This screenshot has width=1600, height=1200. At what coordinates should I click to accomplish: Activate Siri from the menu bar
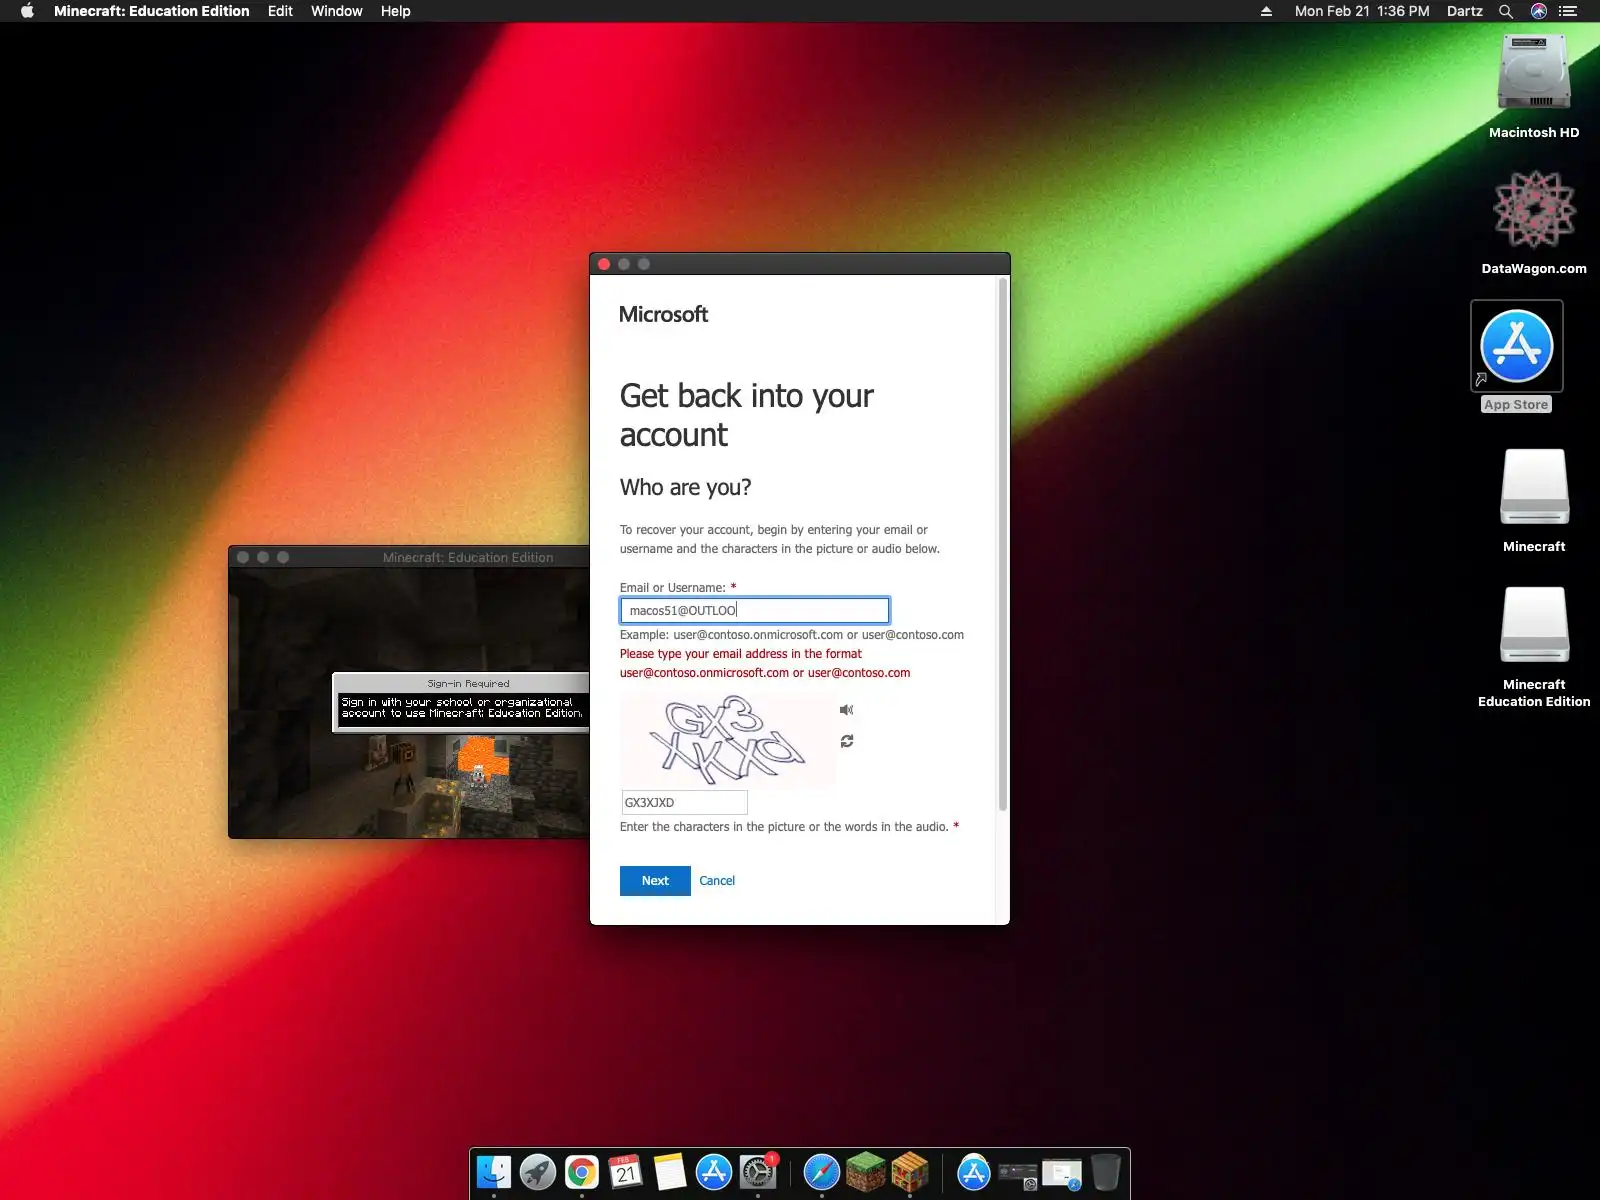tap(1539, 11)
